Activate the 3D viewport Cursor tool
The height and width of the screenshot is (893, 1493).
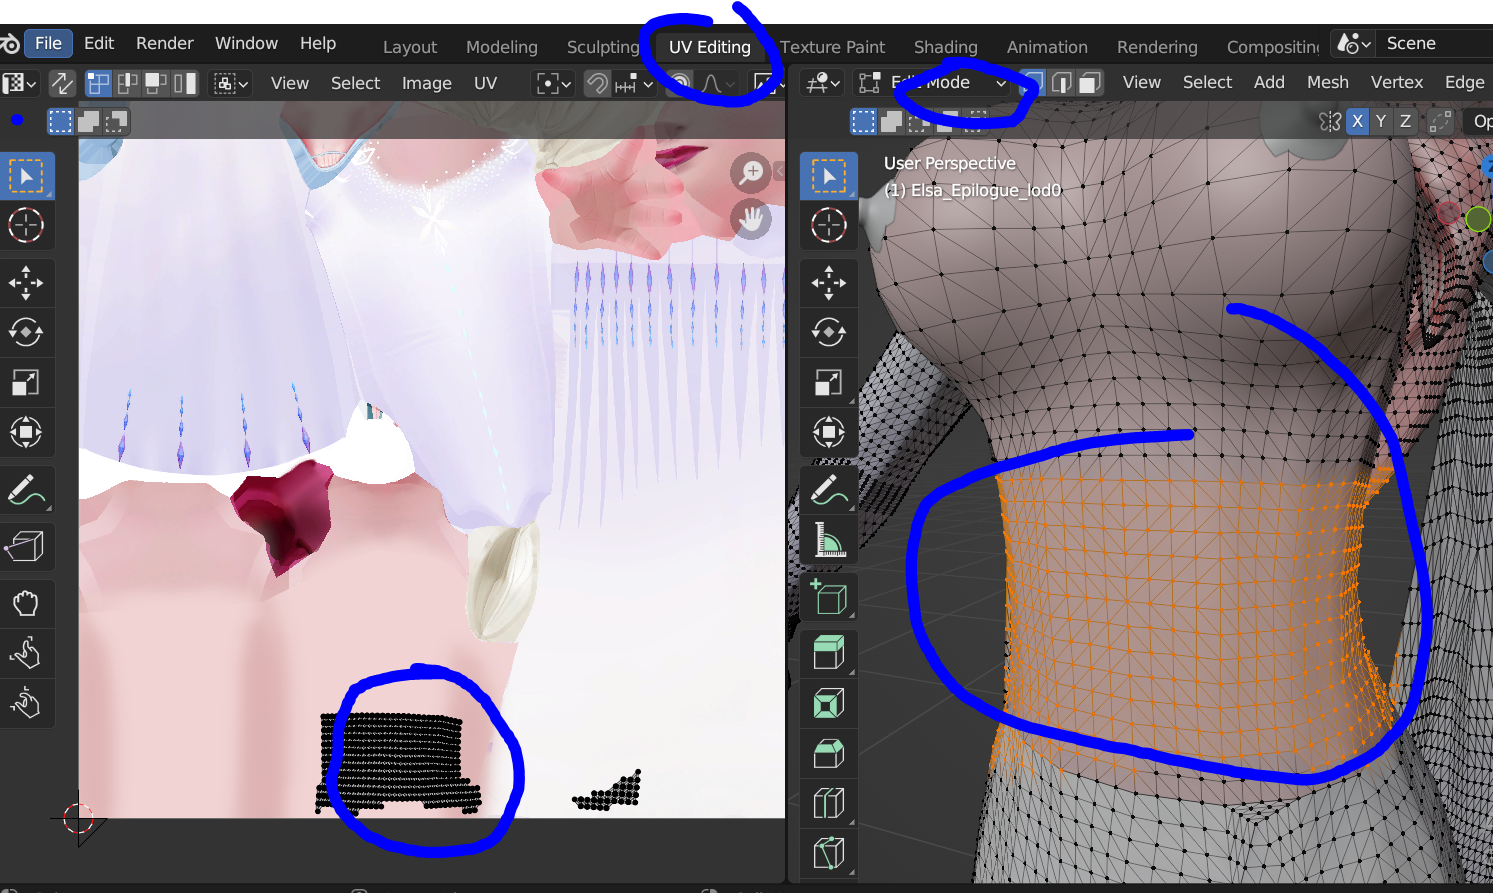(829, 225)
